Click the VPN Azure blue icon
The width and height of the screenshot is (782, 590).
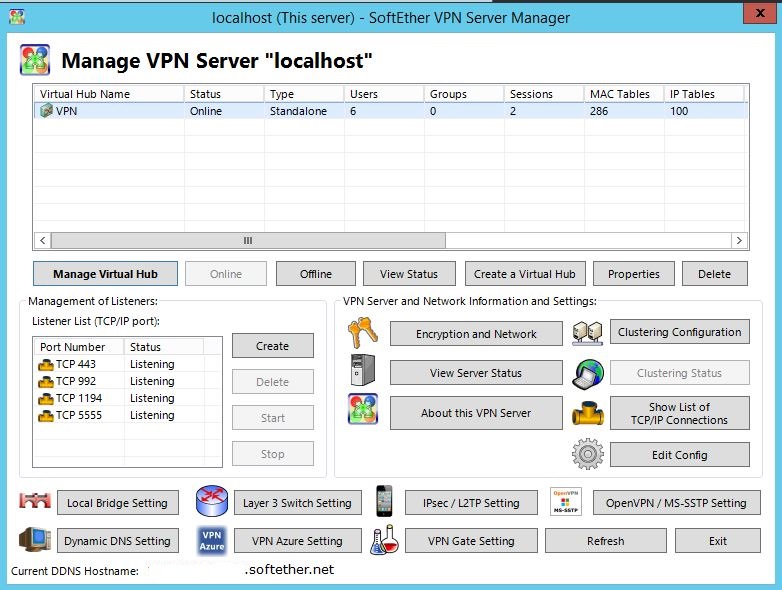pyautogui.click(x=212, y=541)
